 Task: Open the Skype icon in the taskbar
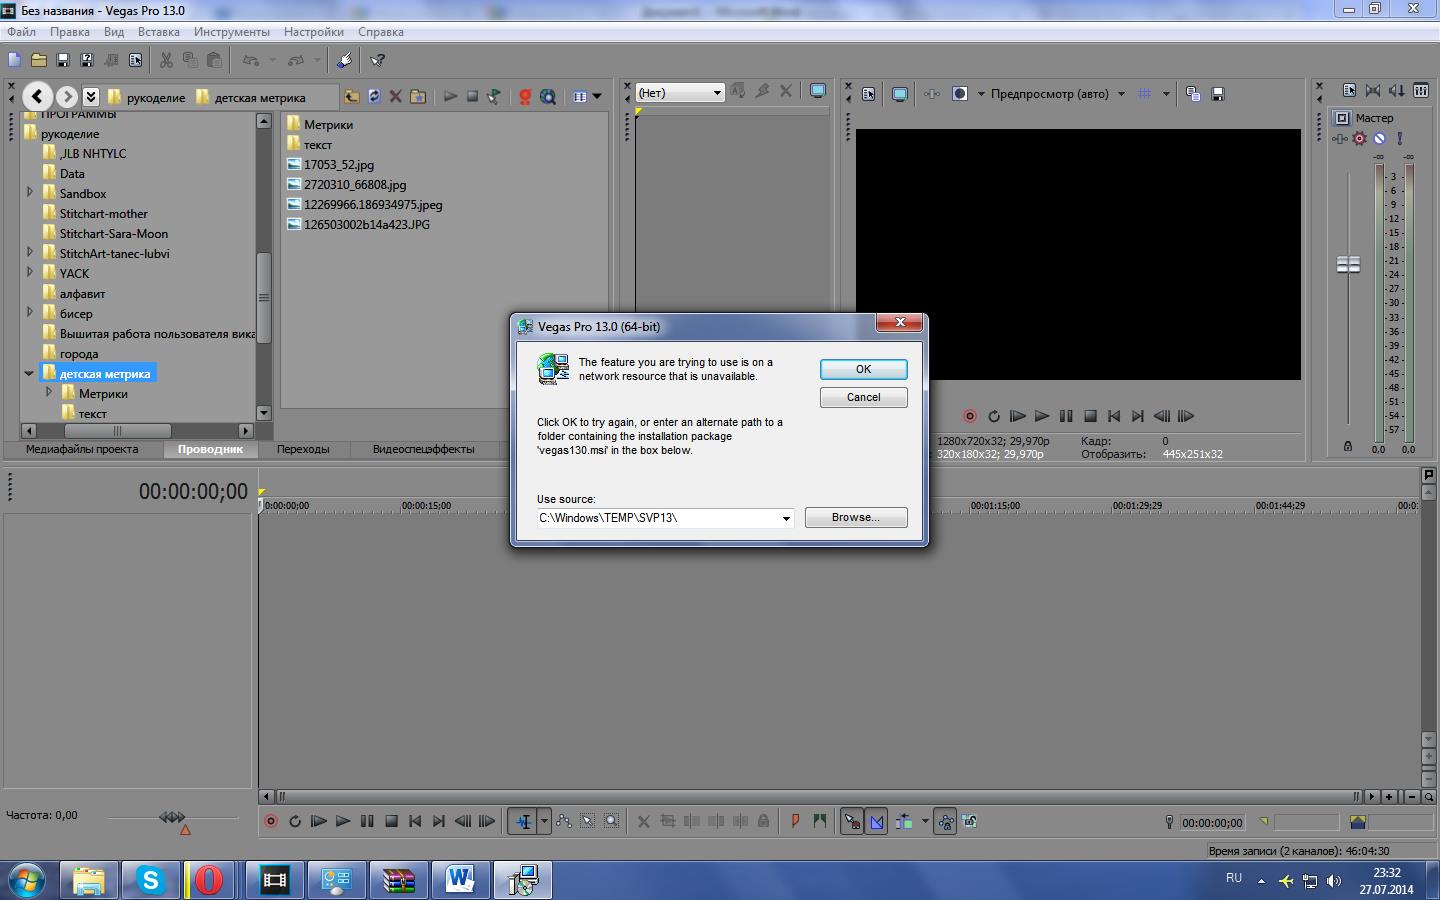150,880
